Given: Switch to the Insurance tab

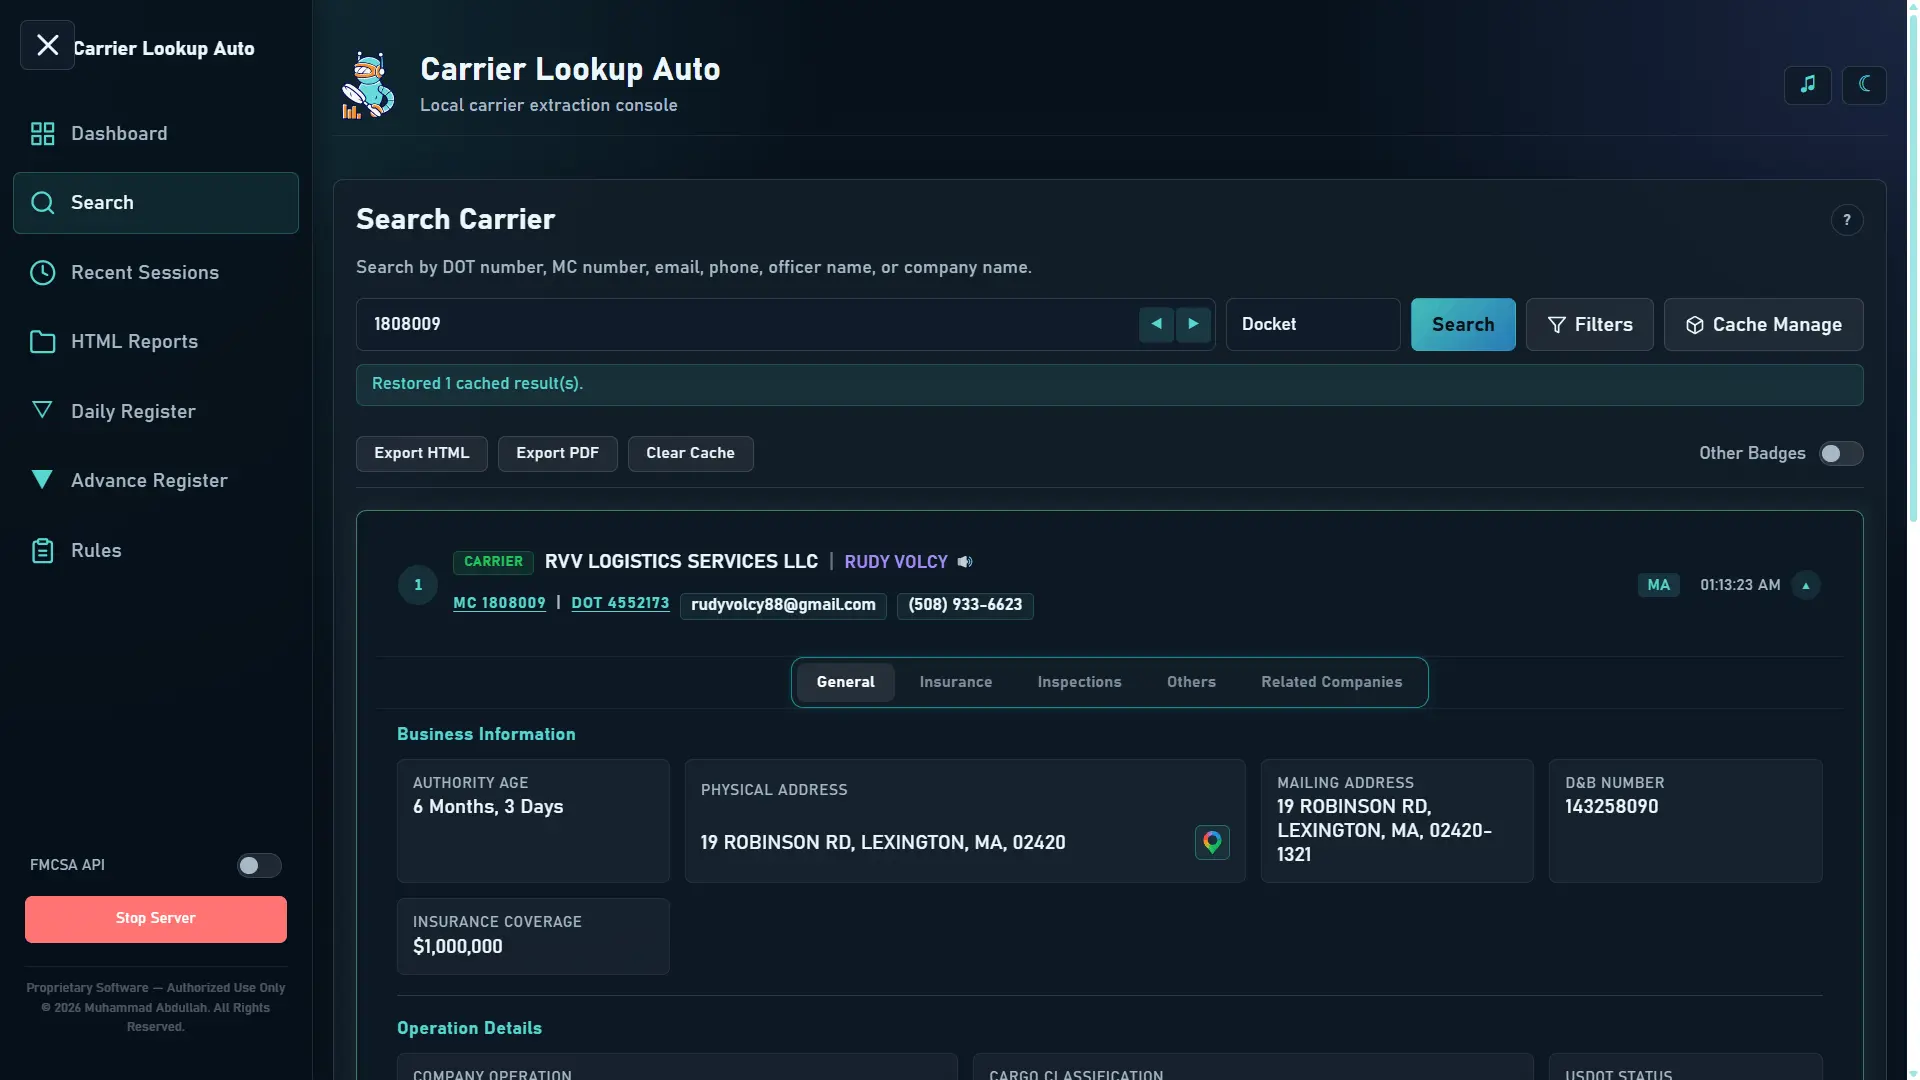Looking at the screenshot, I should (955, 683).
